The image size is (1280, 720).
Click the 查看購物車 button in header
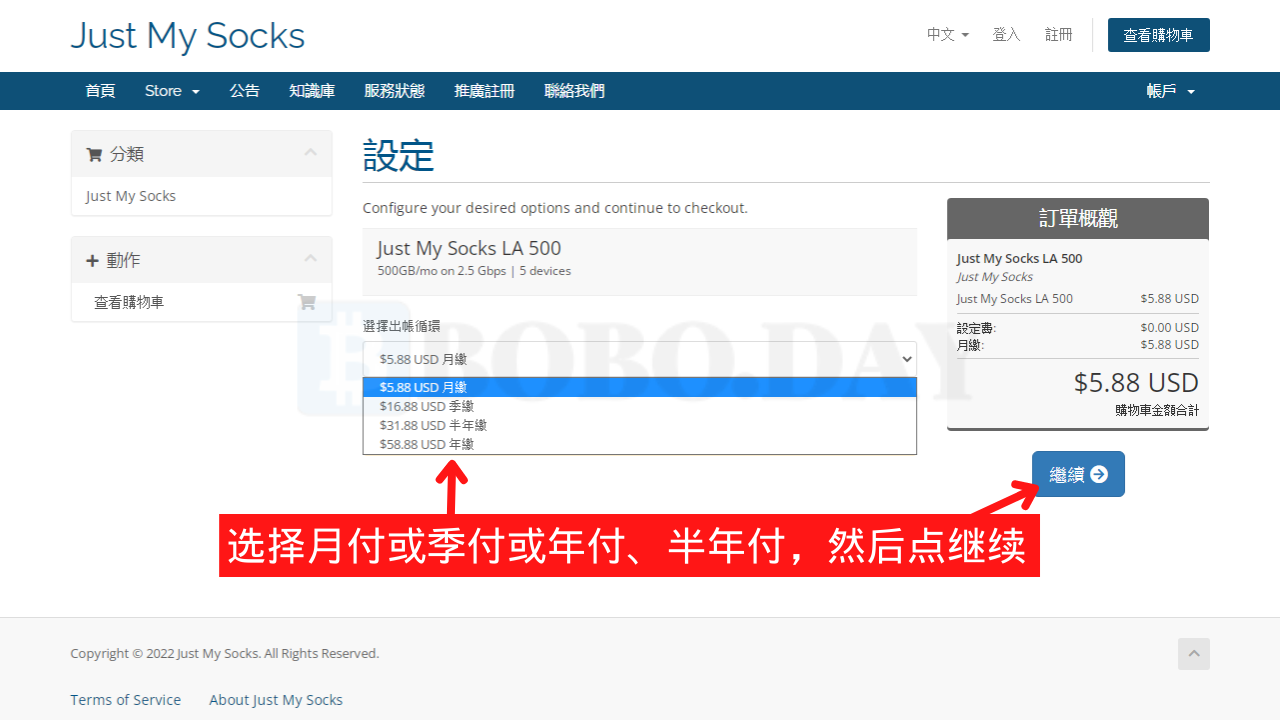click(1159, 35)
